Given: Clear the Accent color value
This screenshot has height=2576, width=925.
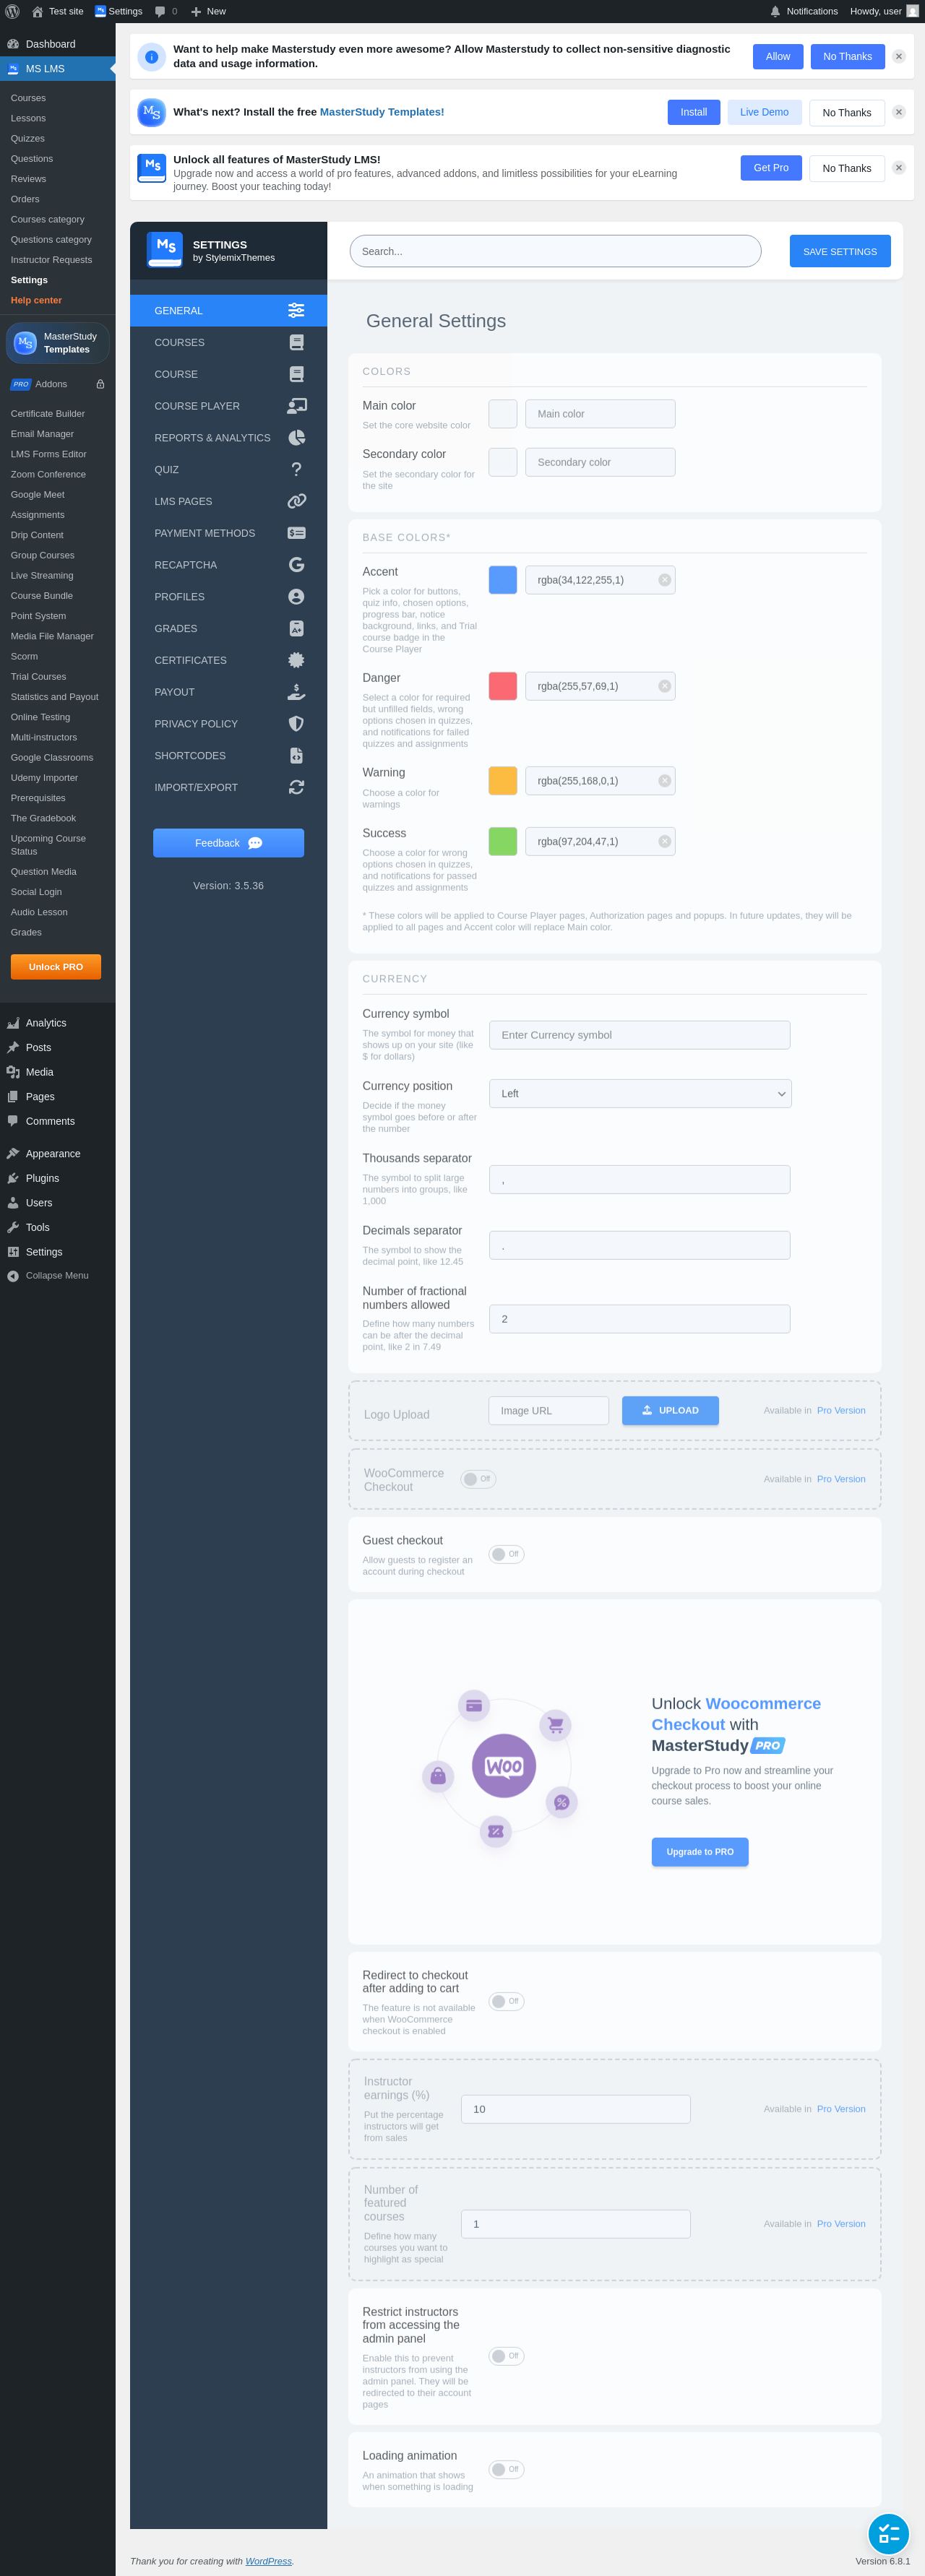Looking at the screenshot, I should tap(664, 580).
